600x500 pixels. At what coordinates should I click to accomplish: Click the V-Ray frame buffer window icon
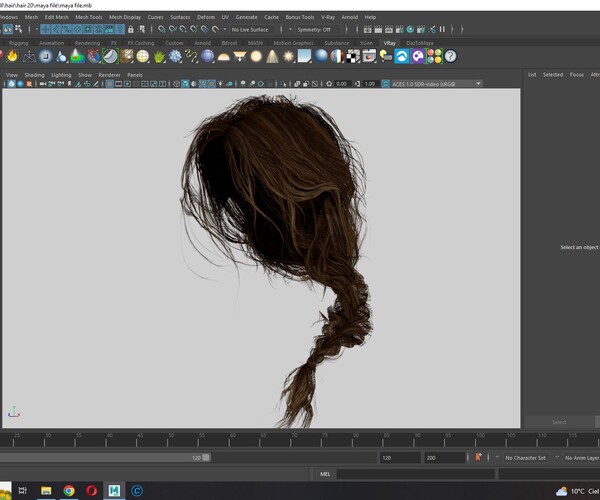click(370, 56)
